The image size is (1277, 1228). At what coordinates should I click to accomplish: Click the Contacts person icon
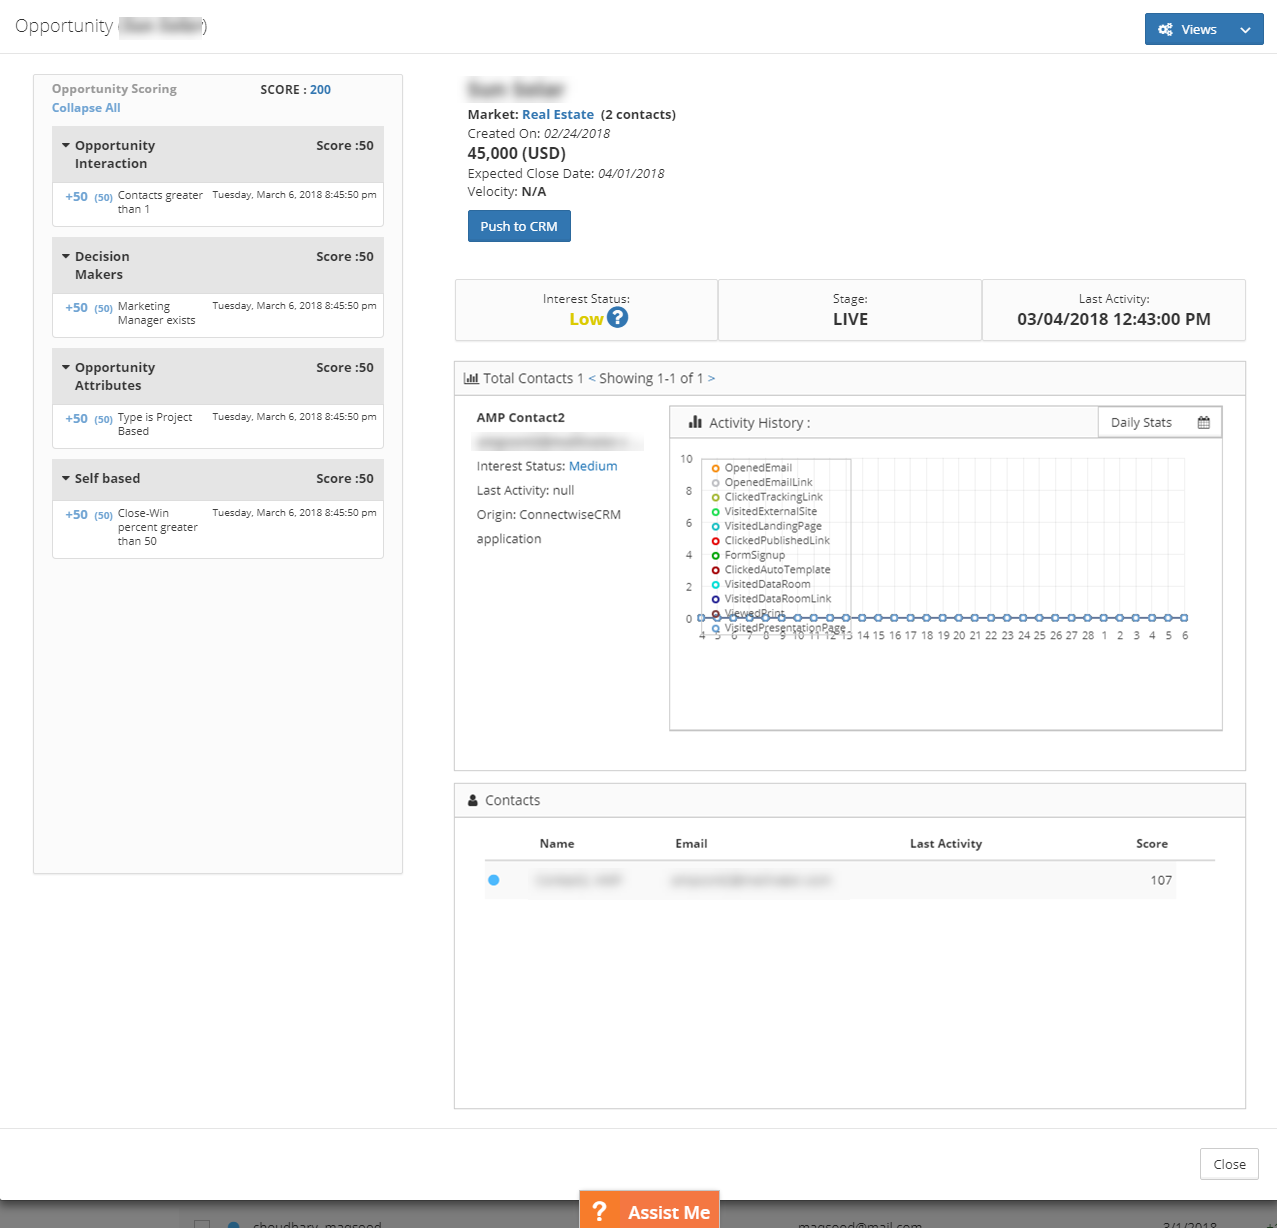click(x=473, y=800)
